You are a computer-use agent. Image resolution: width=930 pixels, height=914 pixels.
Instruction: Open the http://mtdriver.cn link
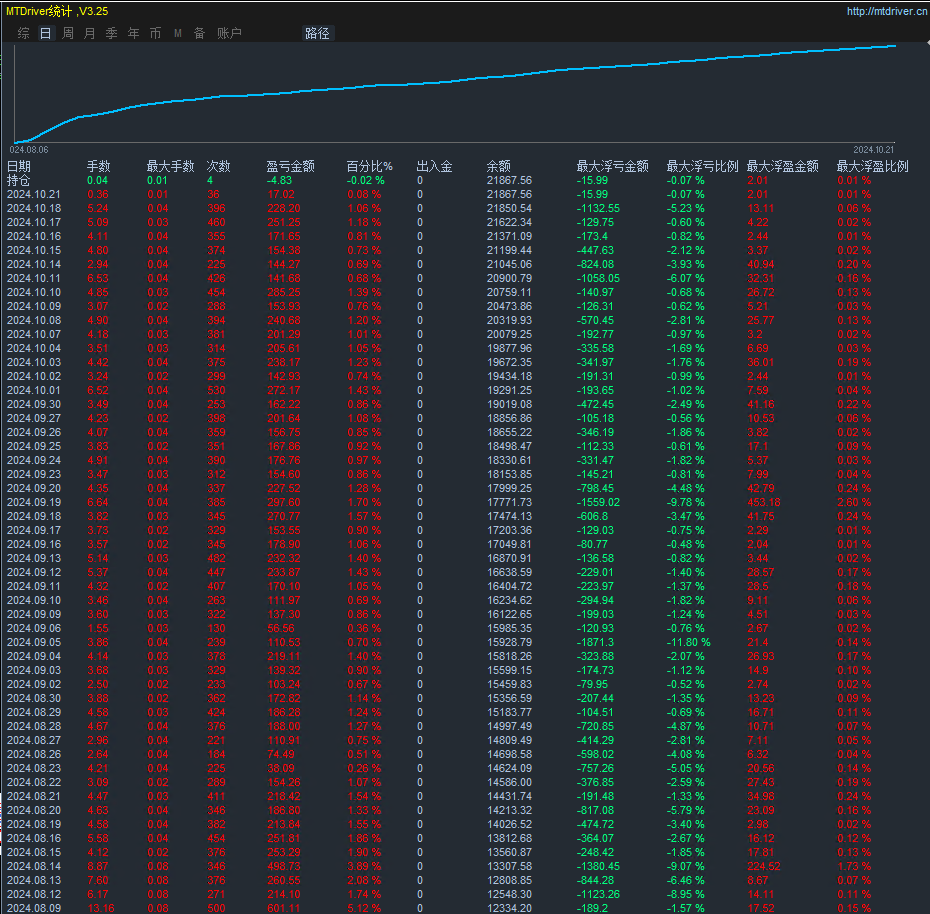click(x=886, y=11)
